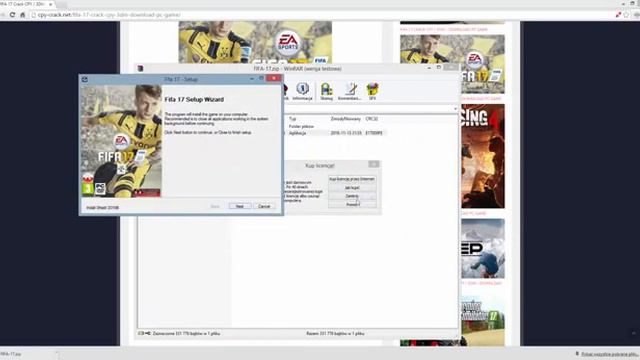The image size is (640, 360).
Task: Click Zamknij in the Kup licencję dialog
Action: coord(352,196)
